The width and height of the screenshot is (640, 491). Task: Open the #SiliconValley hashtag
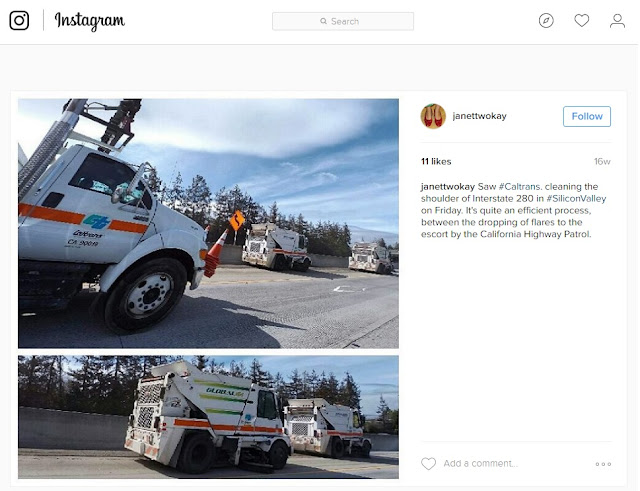pos(576,198)
